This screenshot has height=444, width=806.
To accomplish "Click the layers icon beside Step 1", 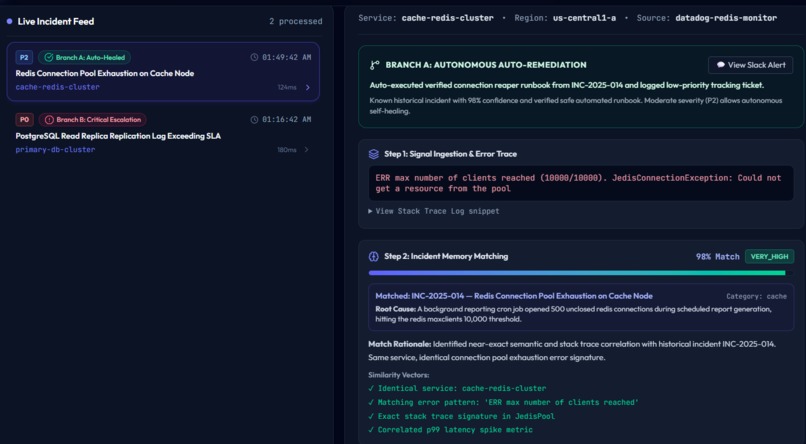I will [x=374, y=154].
